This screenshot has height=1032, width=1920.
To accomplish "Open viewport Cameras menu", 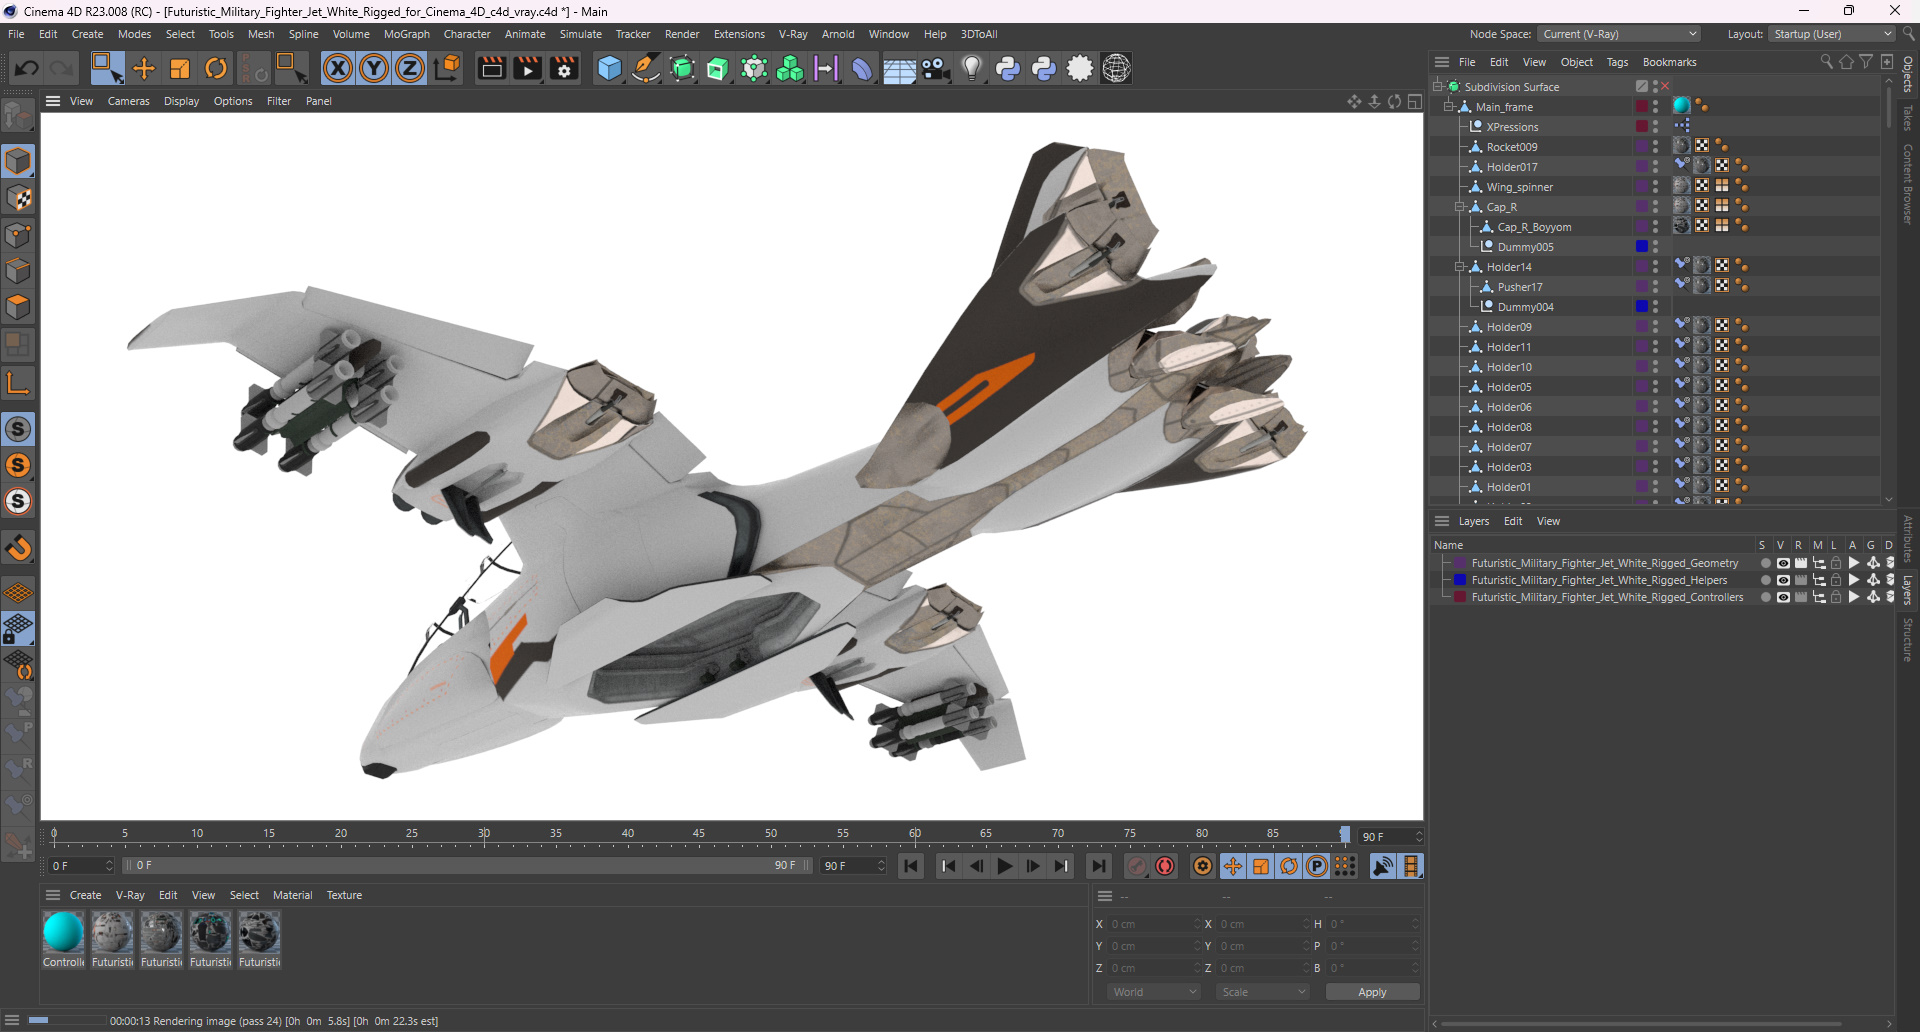I will 129,101.
